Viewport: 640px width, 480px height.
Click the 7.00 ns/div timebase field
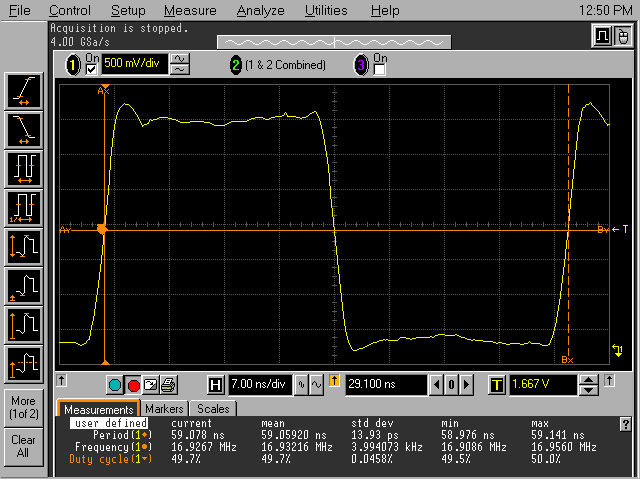click(x=260, y=384)
